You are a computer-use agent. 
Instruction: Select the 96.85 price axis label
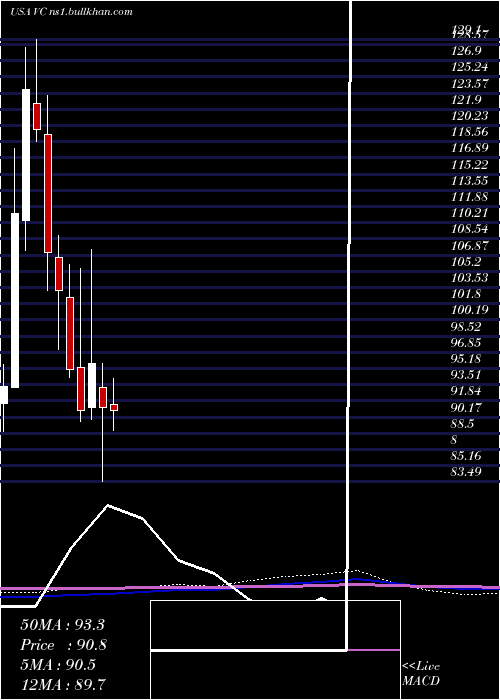tap(467, 342)
